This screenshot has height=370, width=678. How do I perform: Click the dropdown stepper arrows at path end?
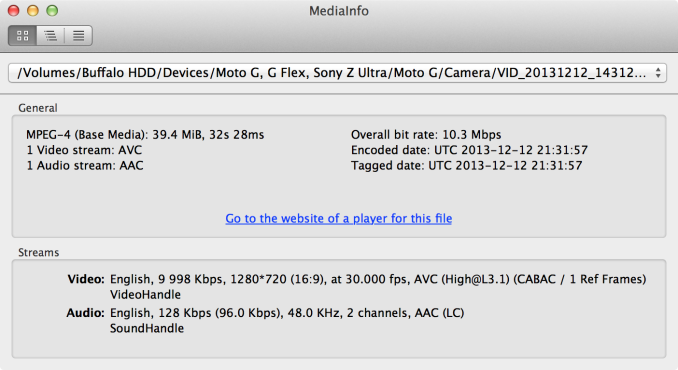pos(658,73)
